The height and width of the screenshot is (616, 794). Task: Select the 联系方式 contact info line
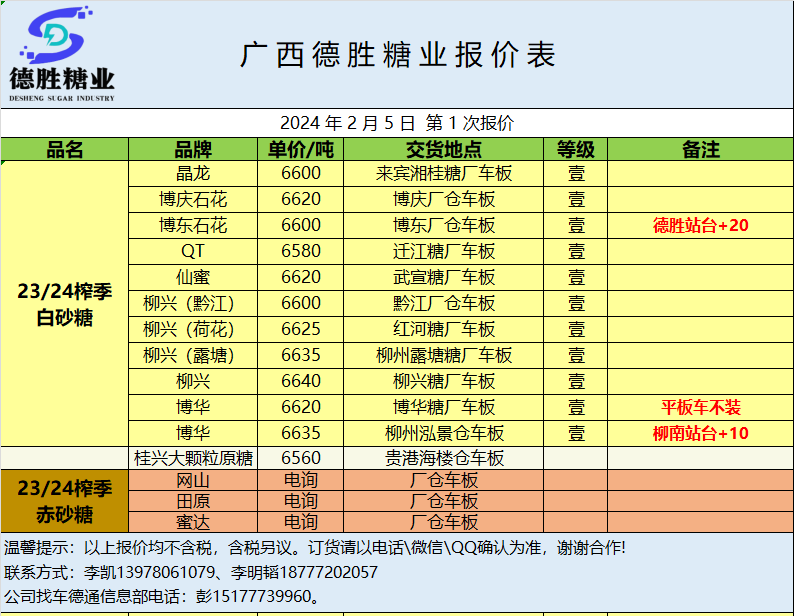[192, 572]
